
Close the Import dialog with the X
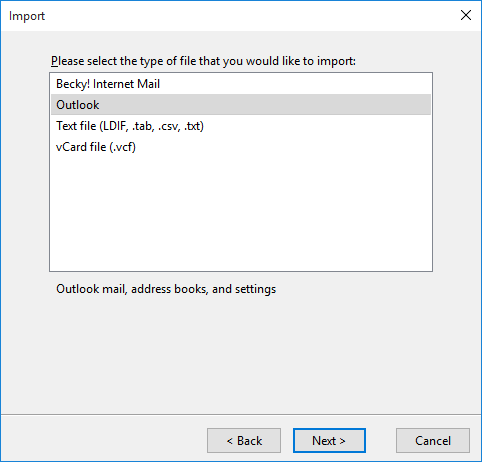point(466,15)
